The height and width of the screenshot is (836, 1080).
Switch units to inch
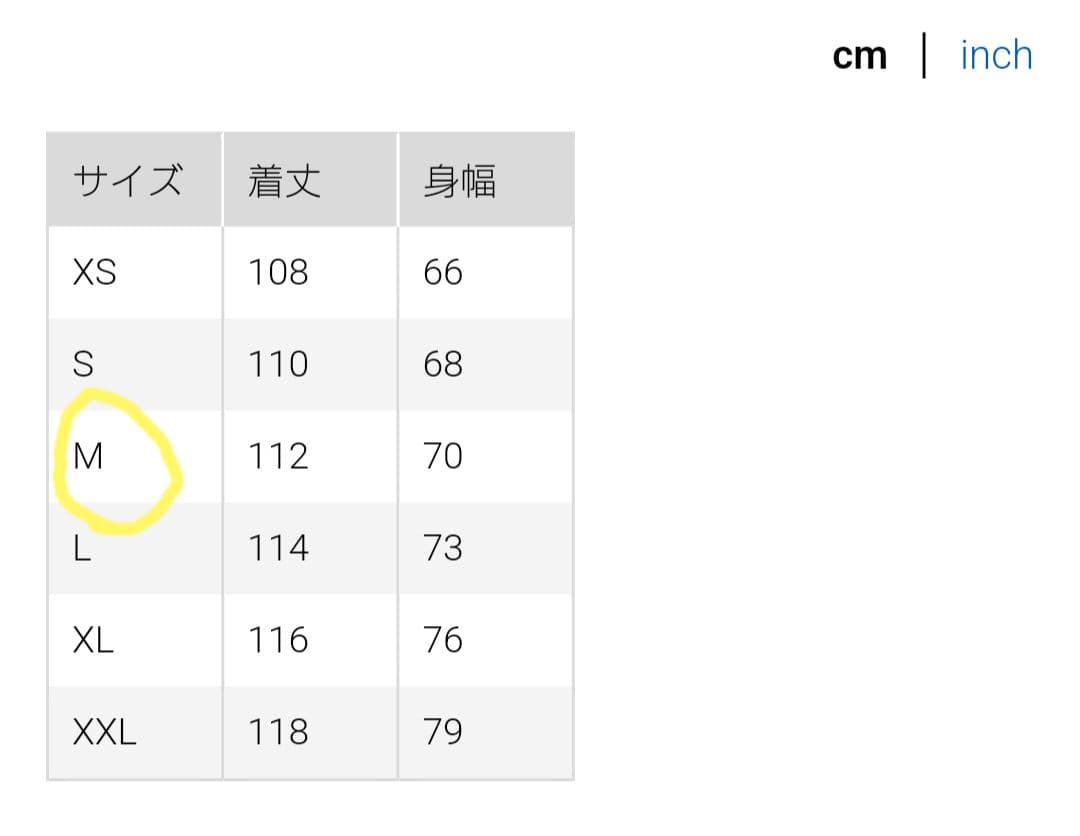(x=995, y=56)
